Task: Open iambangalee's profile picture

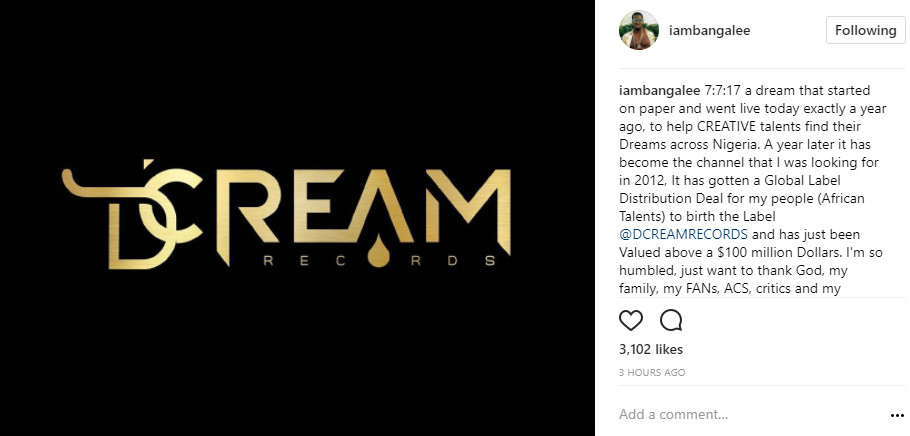Action: [x=639, y=30]
